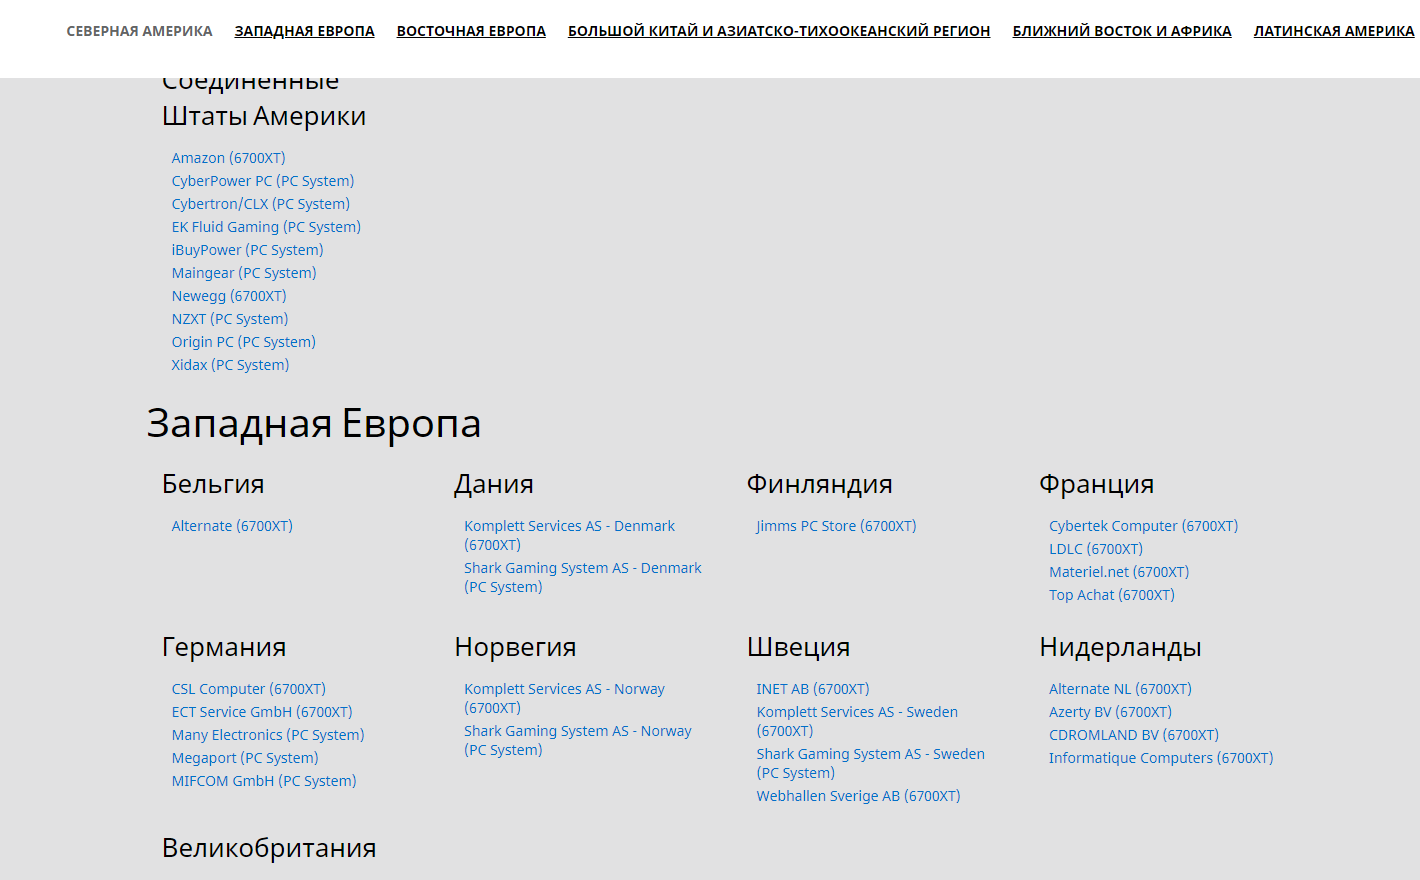Click Azerty BV (6700XT) link
1420x880 pixels.
coord(1110,712)
